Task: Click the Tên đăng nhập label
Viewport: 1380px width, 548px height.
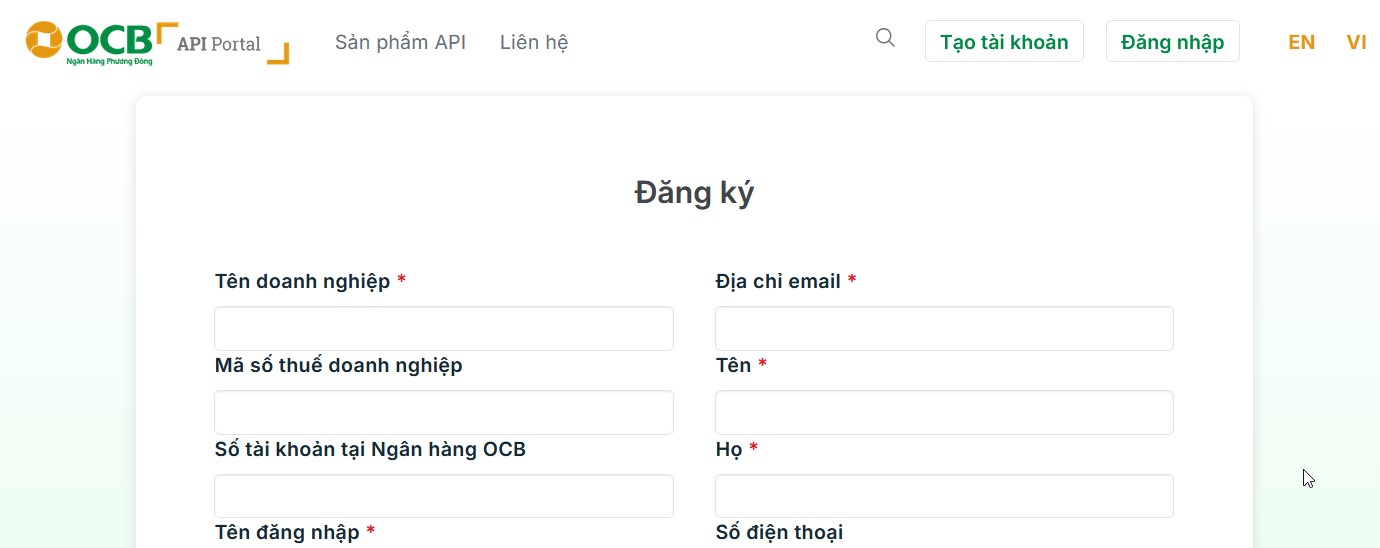Action: pyautogui.click(x=287, y=532)
